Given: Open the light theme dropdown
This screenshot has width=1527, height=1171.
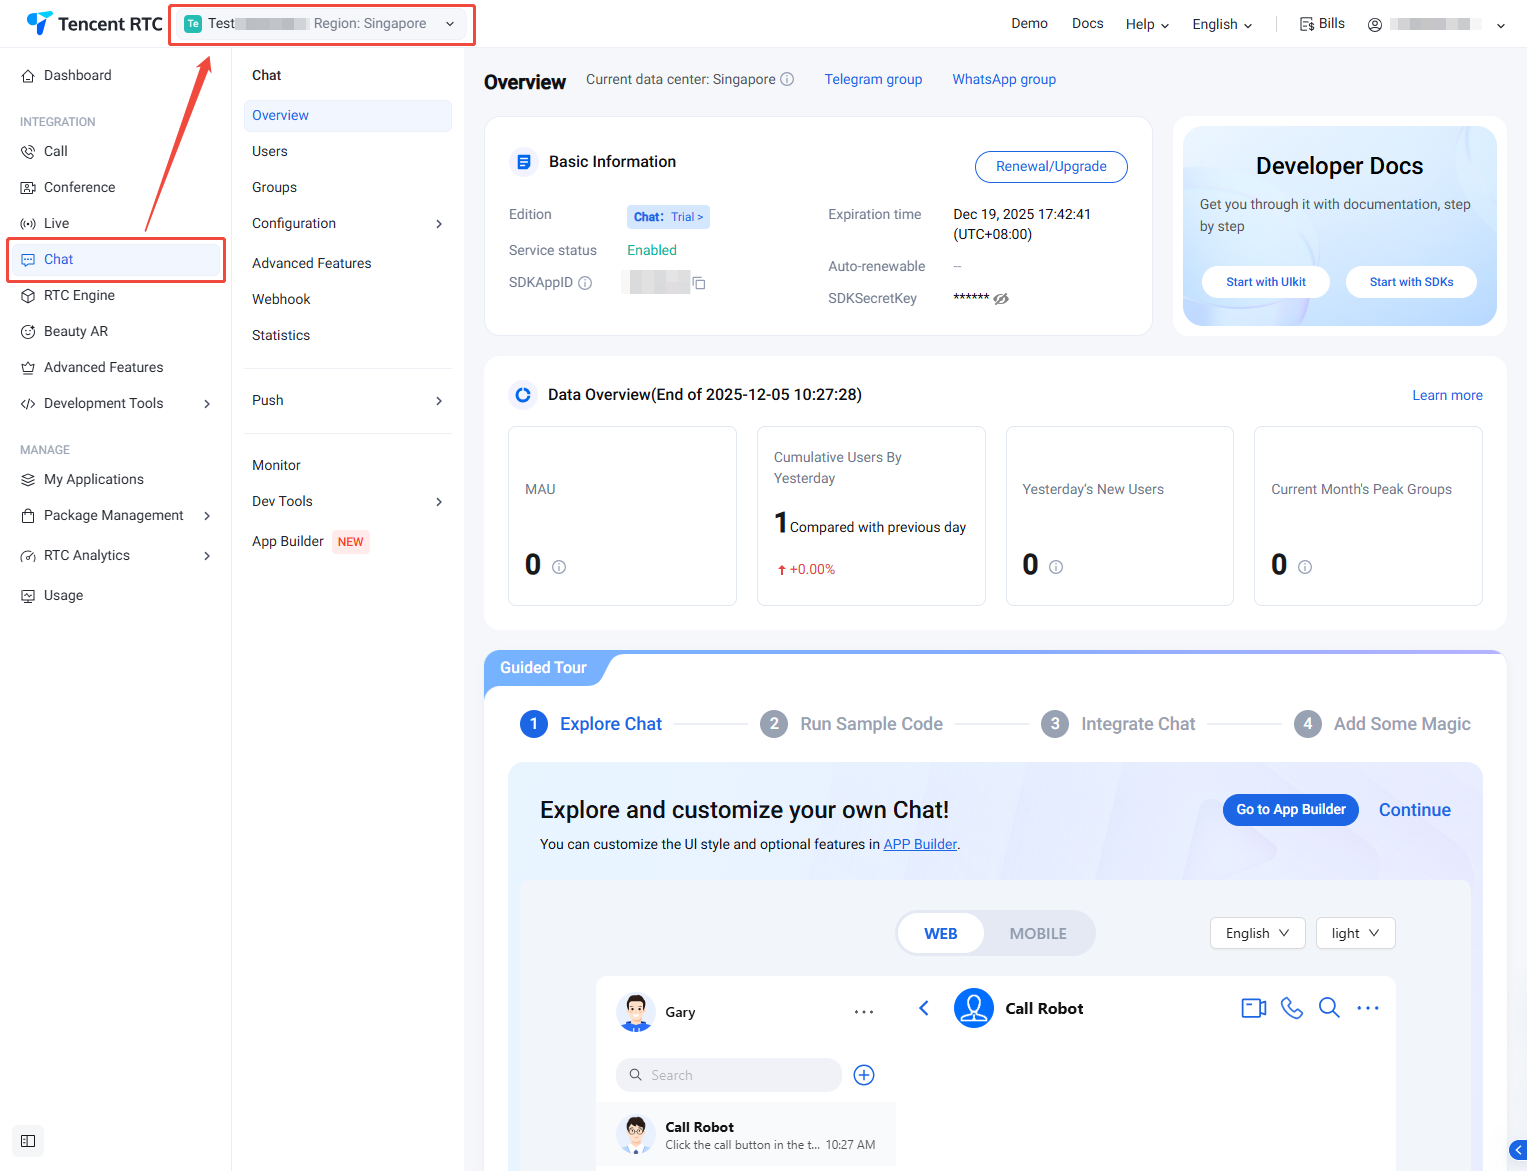Looking at the screenshot, I should (x=1355, y=933).
